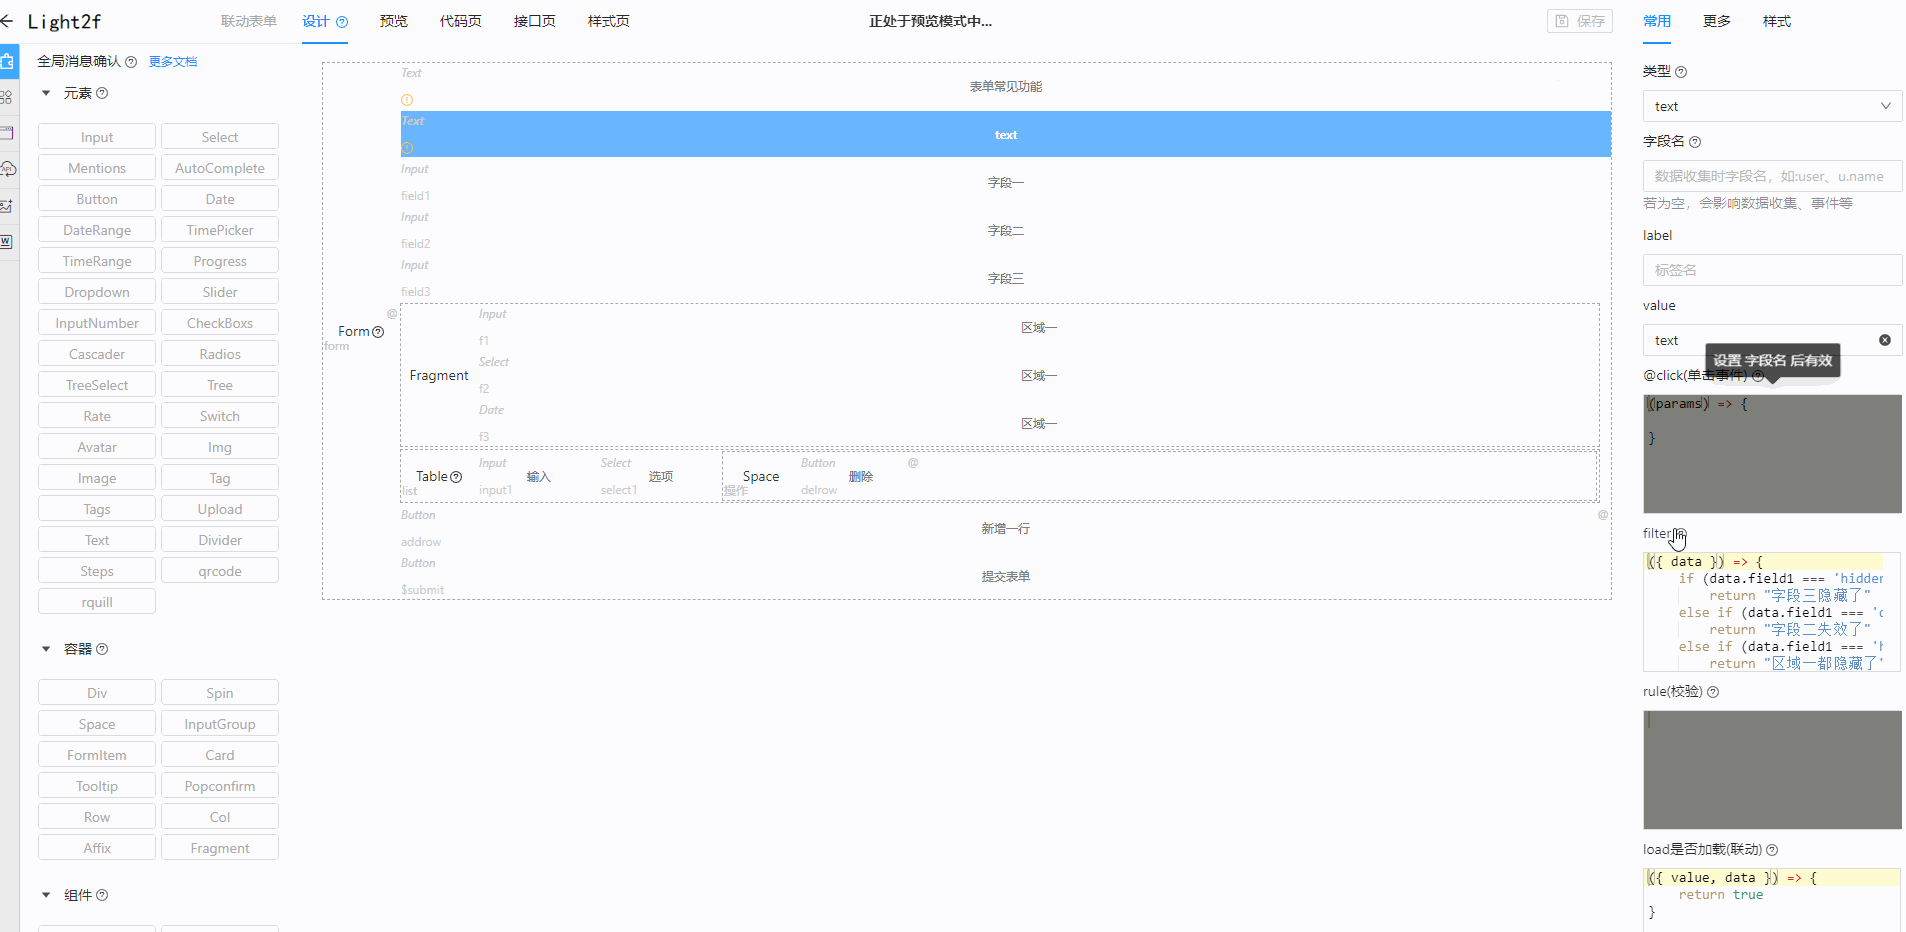Add a Select element from the palette
Image resolution: width=1906 pixels, height=932 pixels.
pos(220,137)
